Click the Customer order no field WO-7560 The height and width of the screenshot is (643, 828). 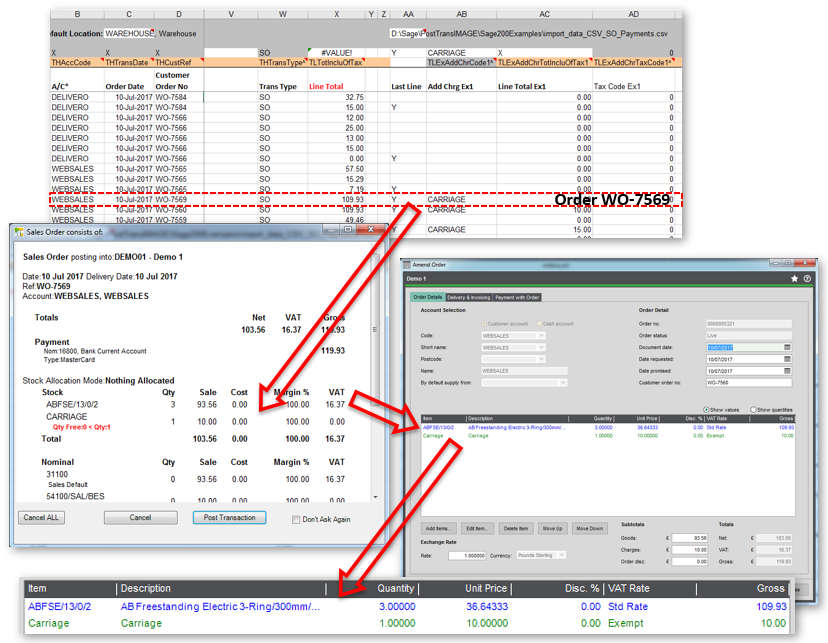point(749,382)
